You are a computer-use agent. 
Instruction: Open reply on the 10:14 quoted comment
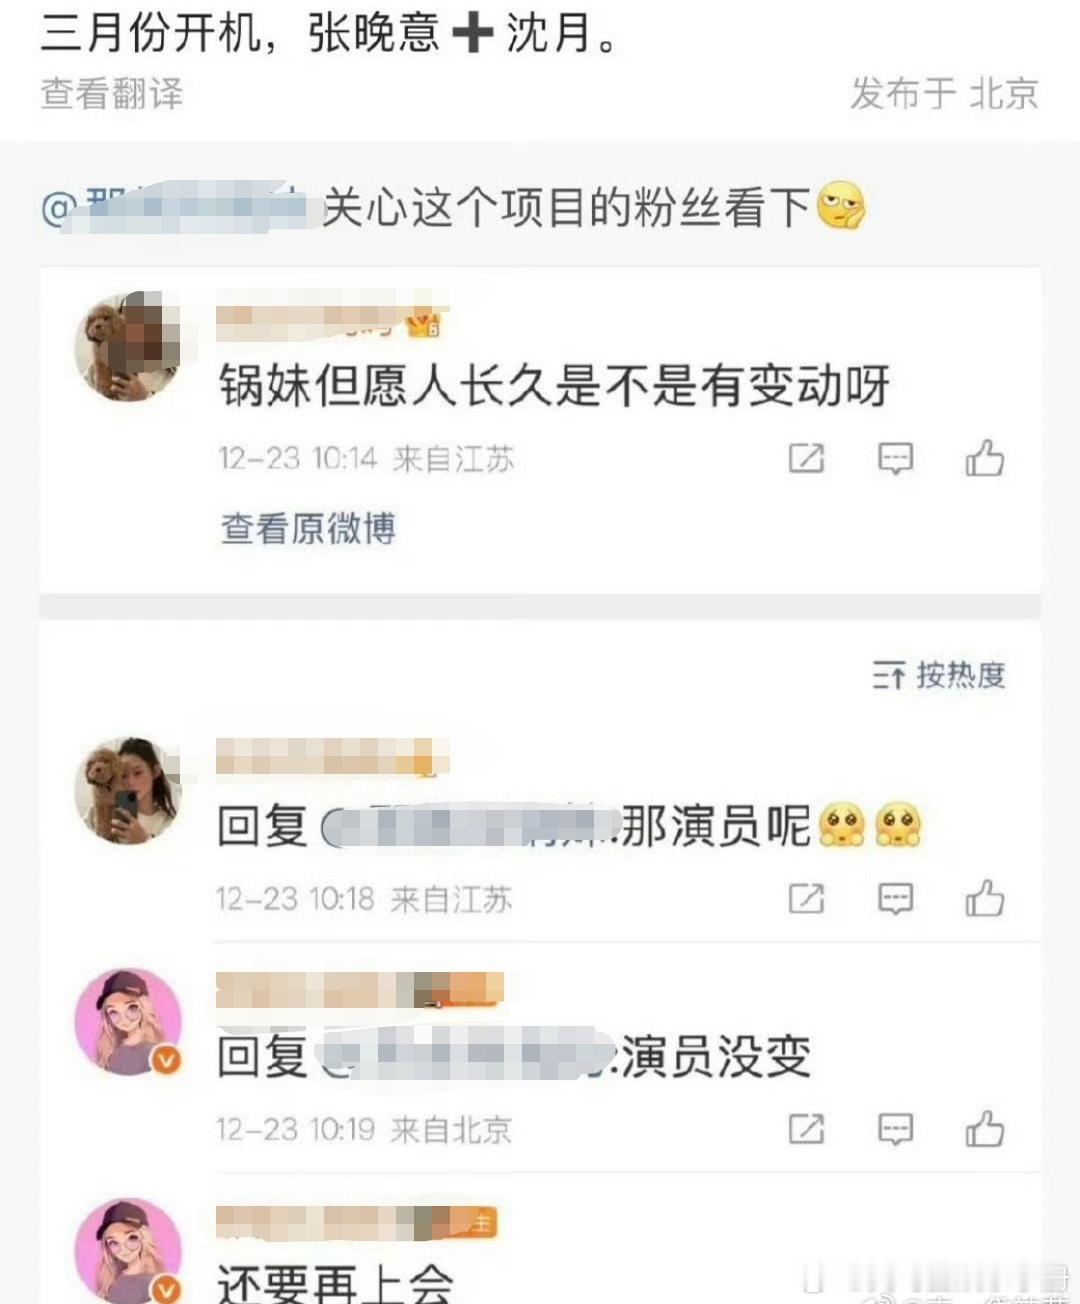click(x=895, y=459)
